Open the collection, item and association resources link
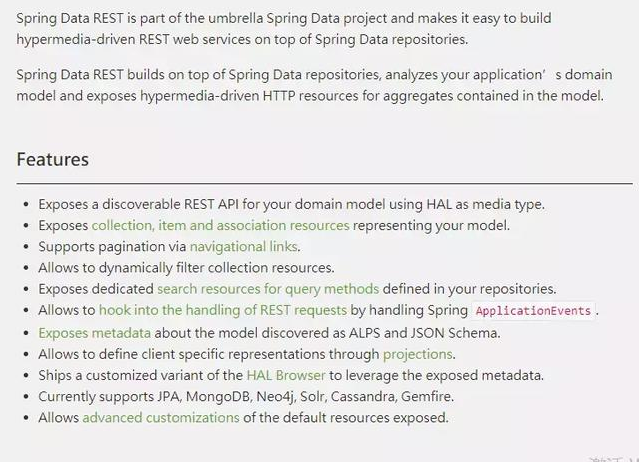This screenshot has width=639, height=465. tap(220, 225)
